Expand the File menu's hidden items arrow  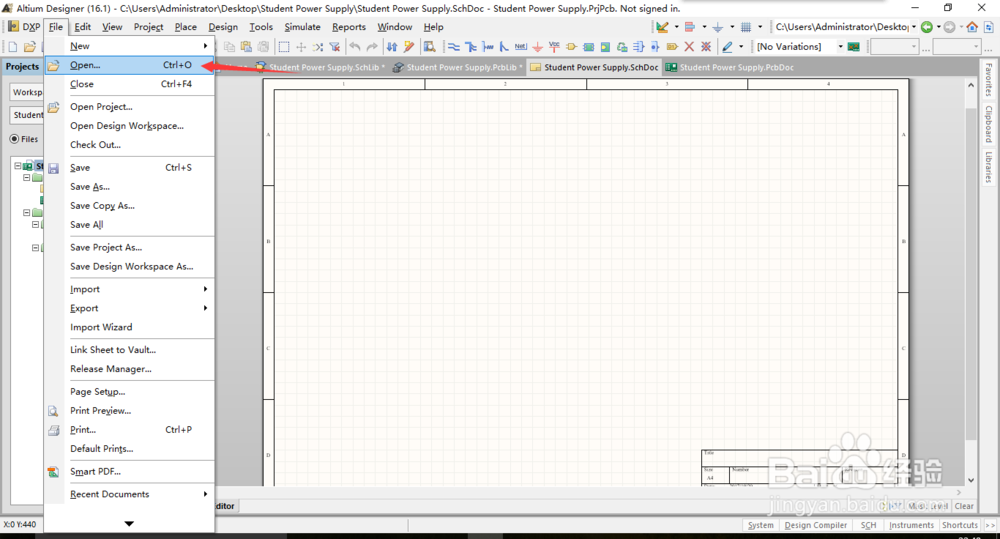point(129,524)
